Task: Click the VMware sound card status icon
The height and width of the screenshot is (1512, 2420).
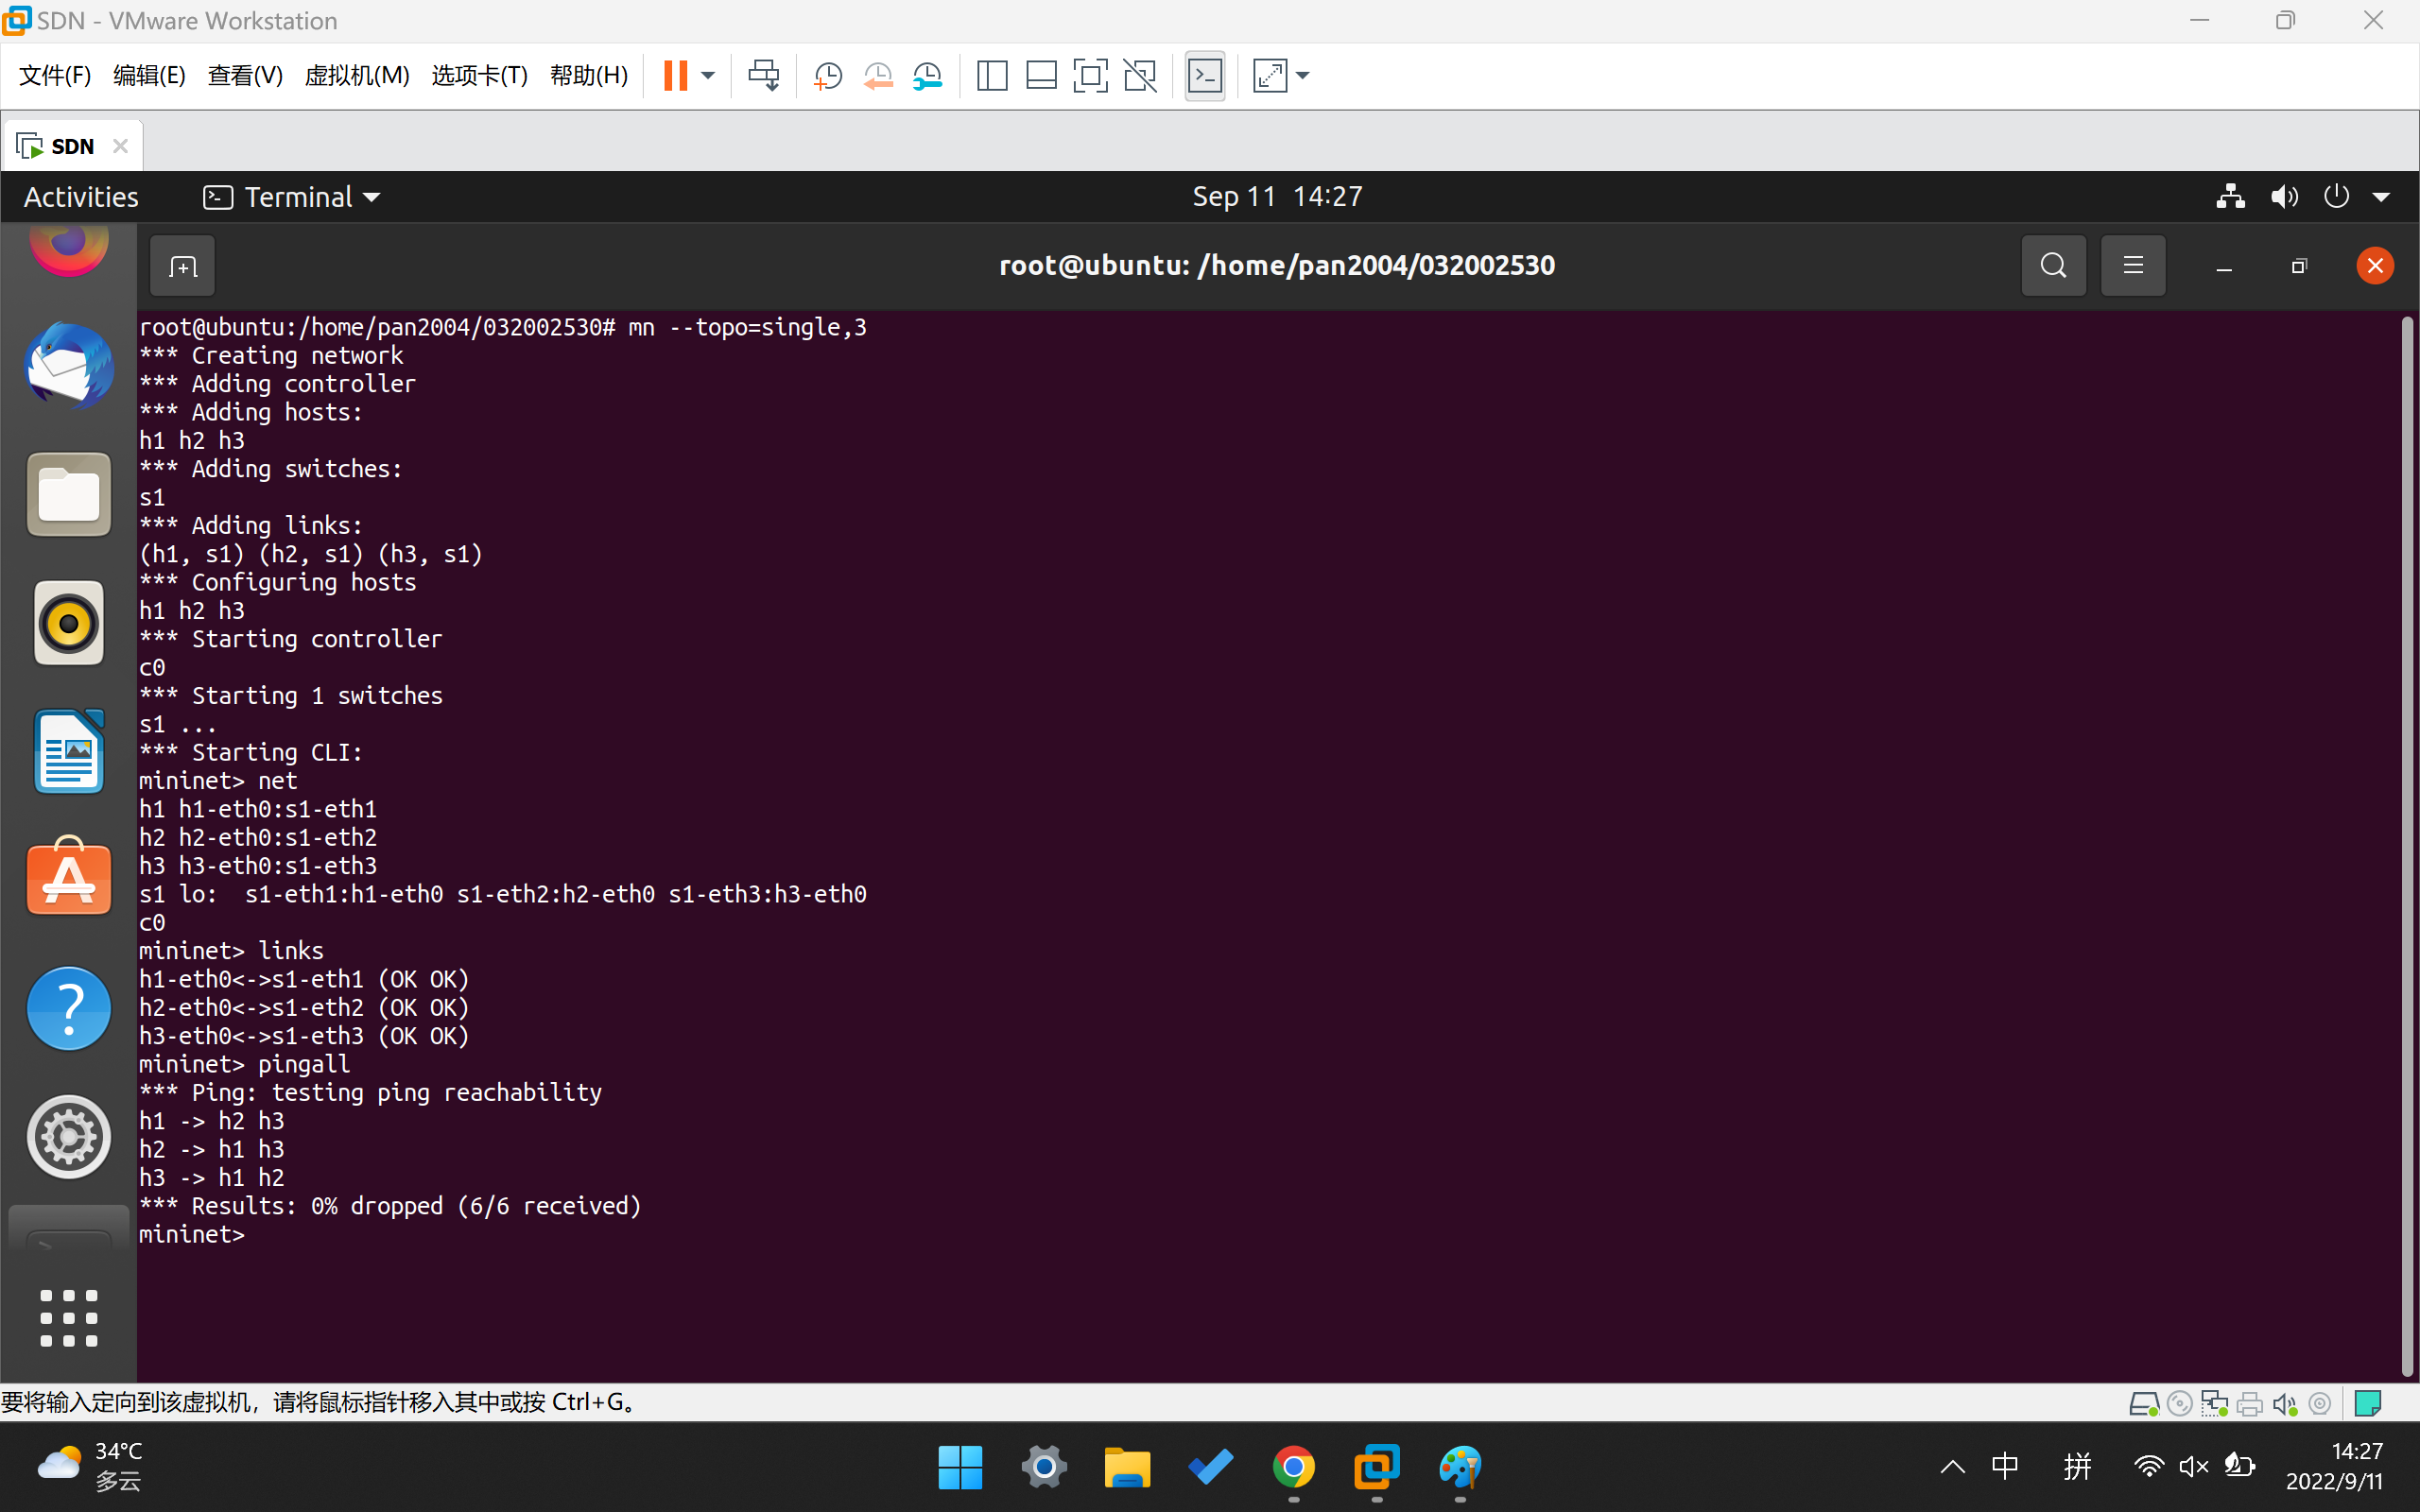Action: 2284,1404
